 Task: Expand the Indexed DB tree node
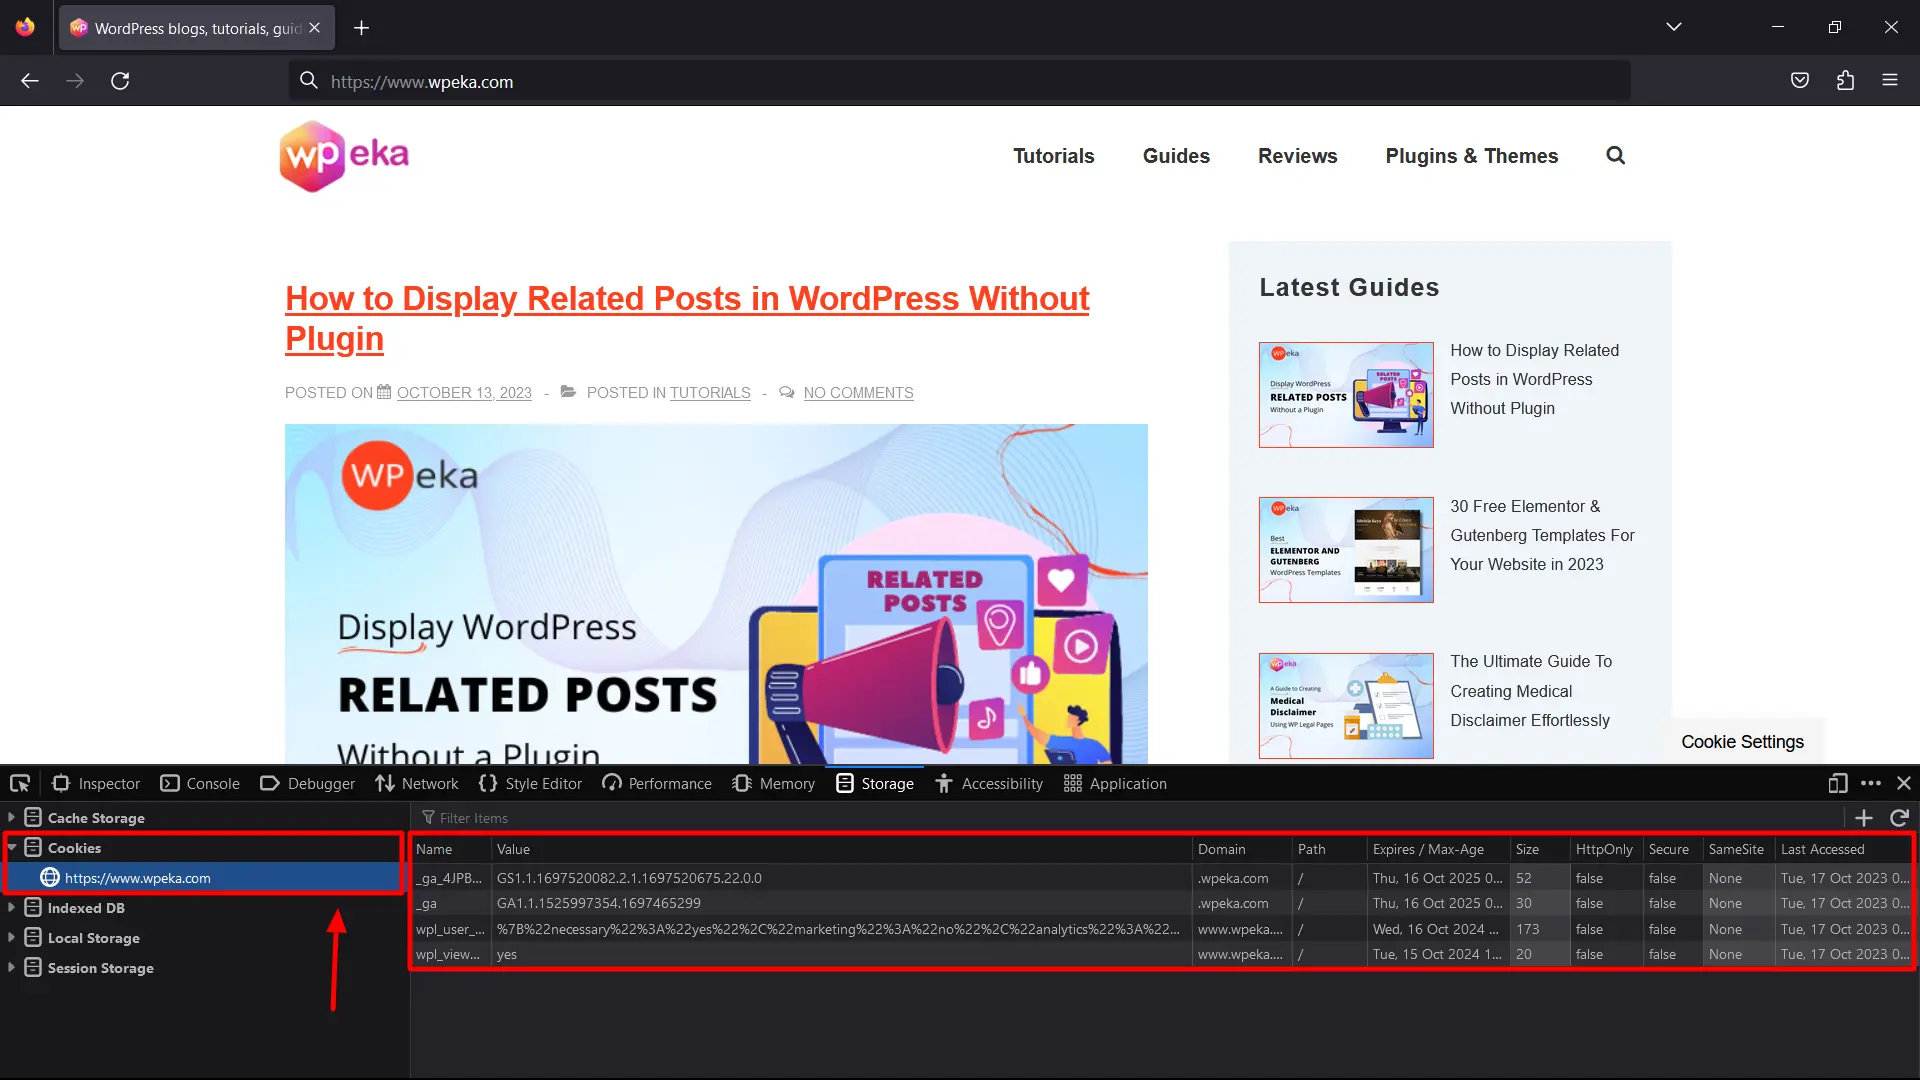(x=11, y=907)
